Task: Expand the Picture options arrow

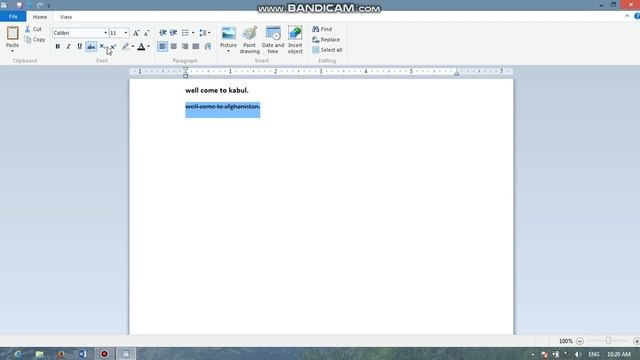Action: [x=228, y=51]
